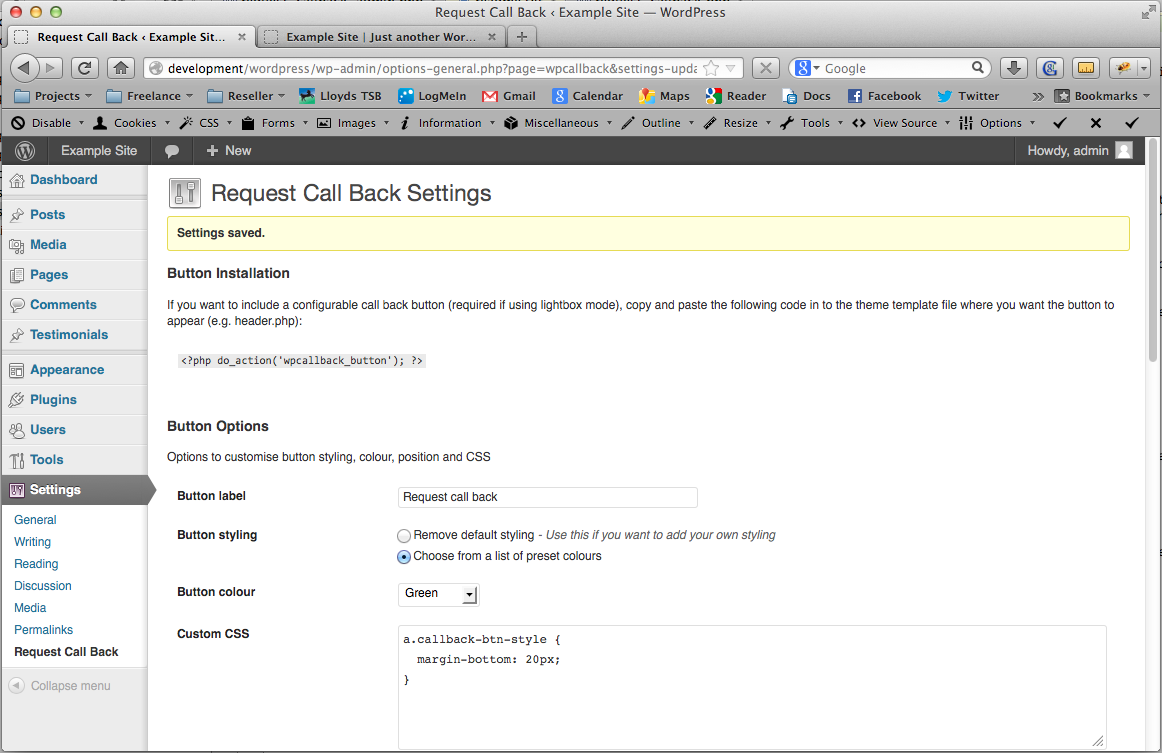This screenshot has width=1162, height=753.
Task: Click the search magnifier in Google box
Action: coord(978,67)
